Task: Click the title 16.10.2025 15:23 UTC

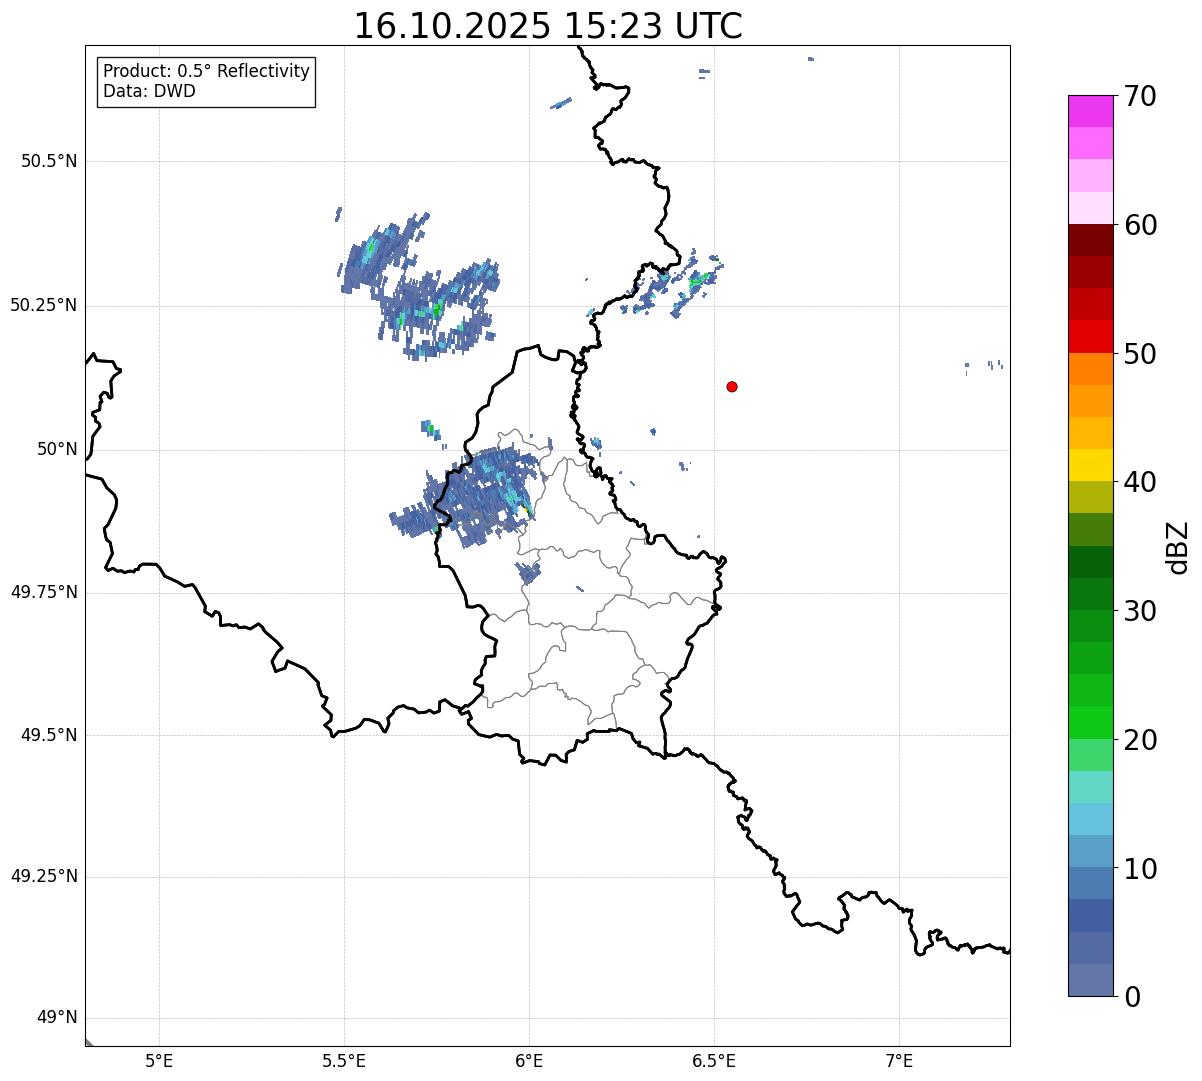Action: (x=548, y=26)
